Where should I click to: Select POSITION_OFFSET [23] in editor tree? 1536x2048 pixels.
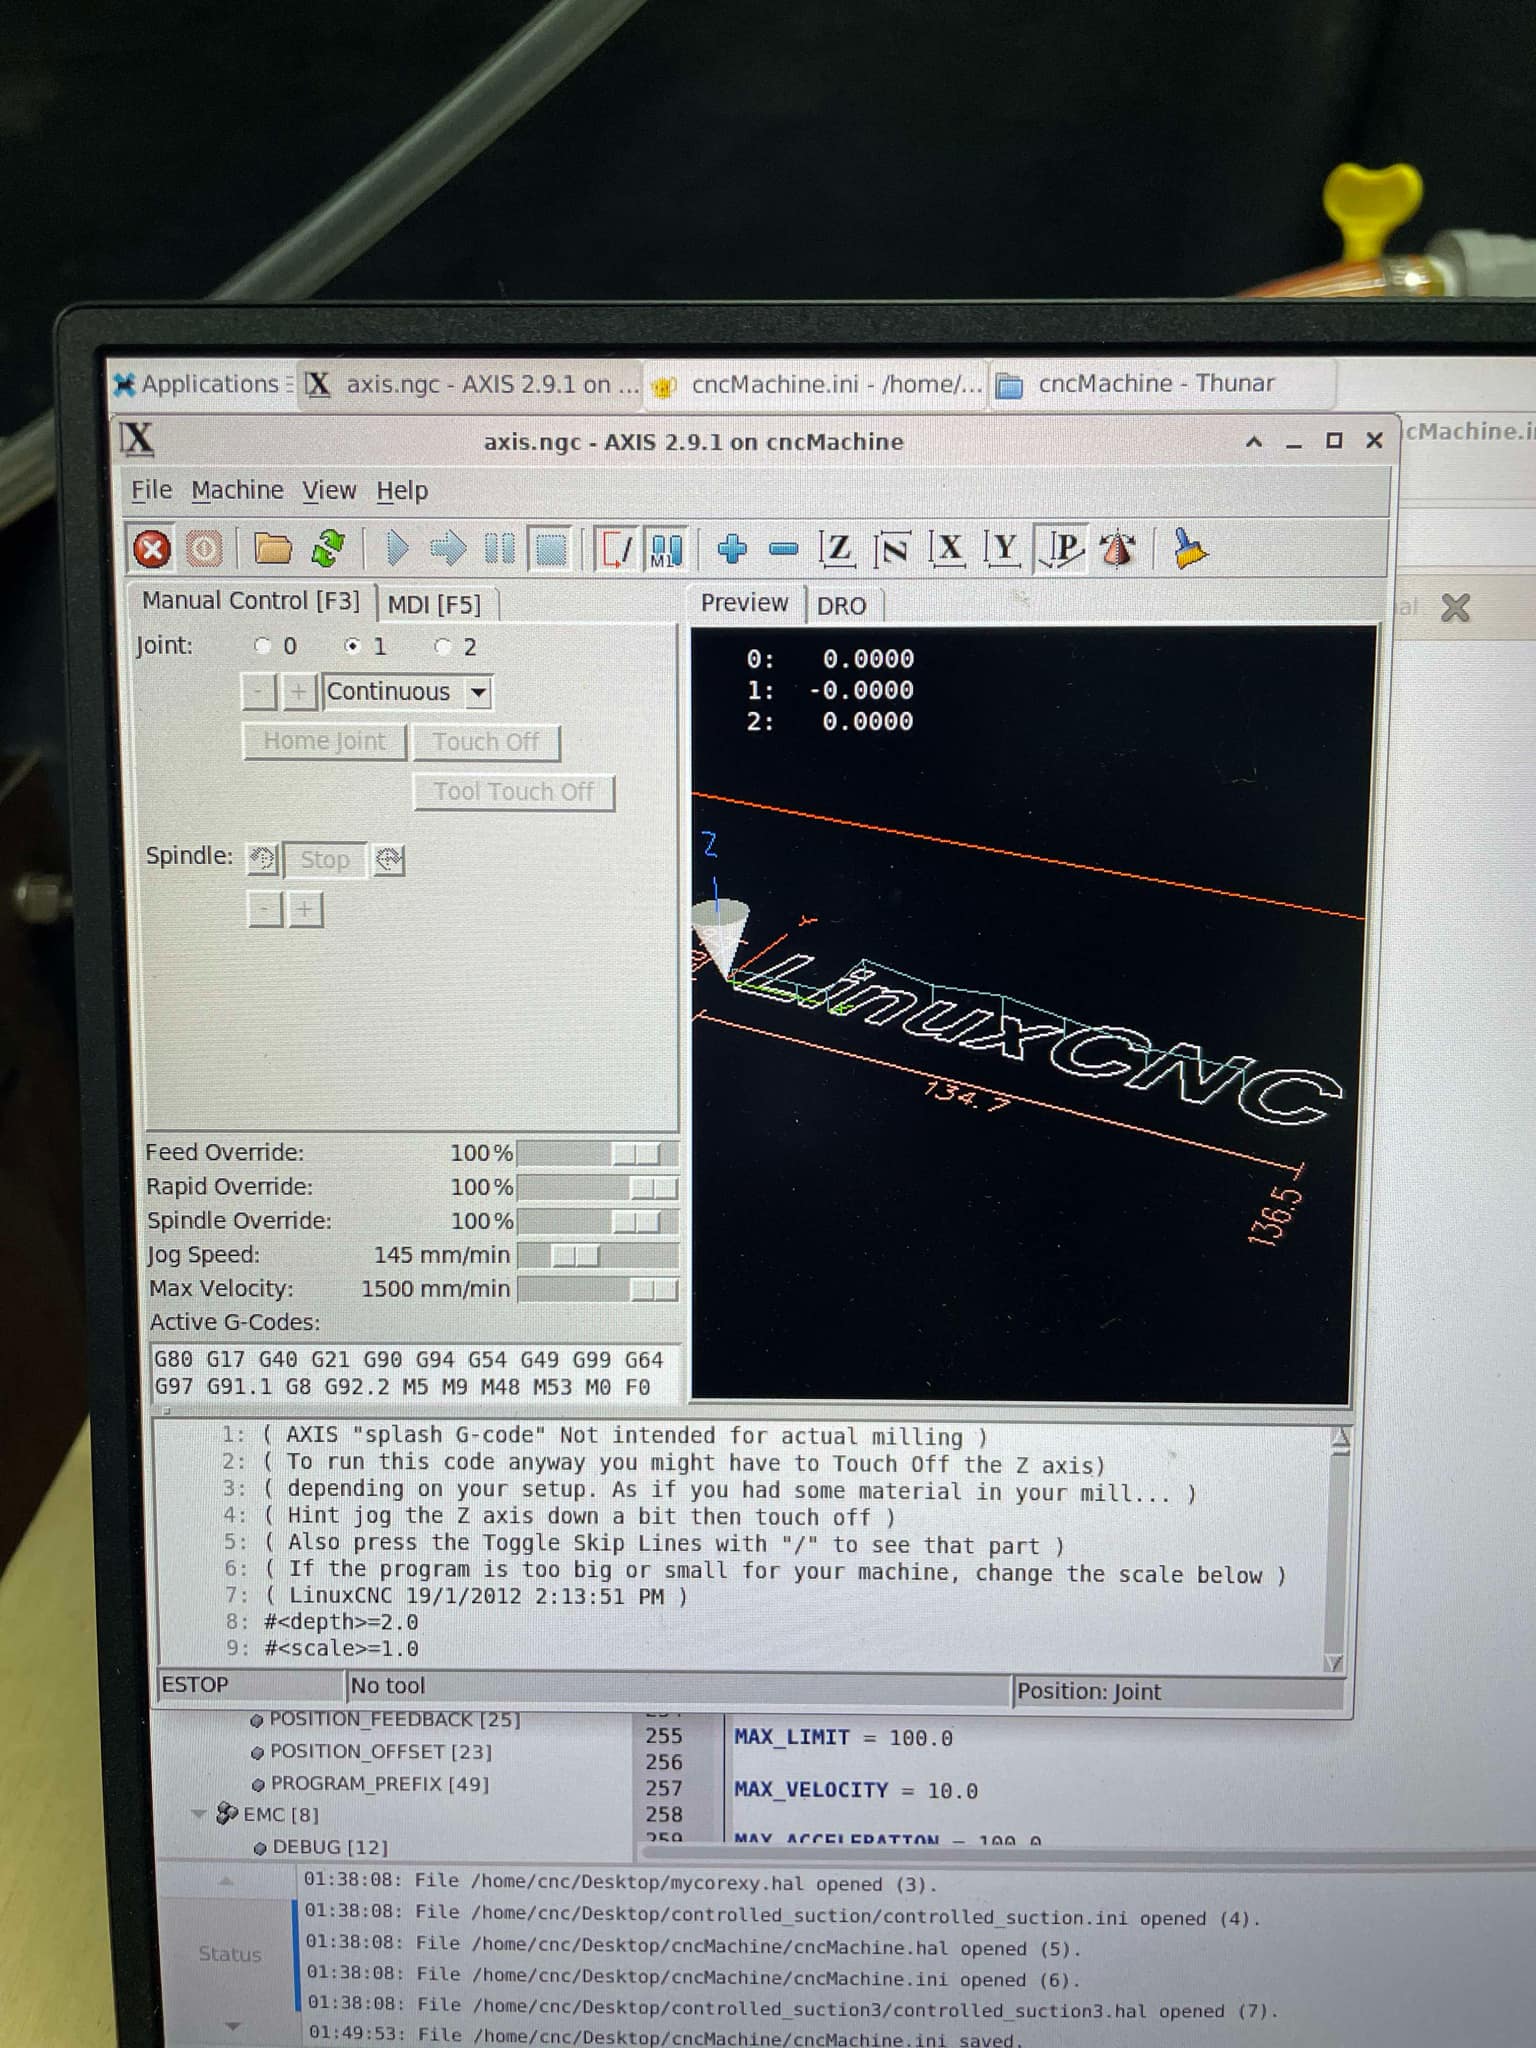point(380,1752)
